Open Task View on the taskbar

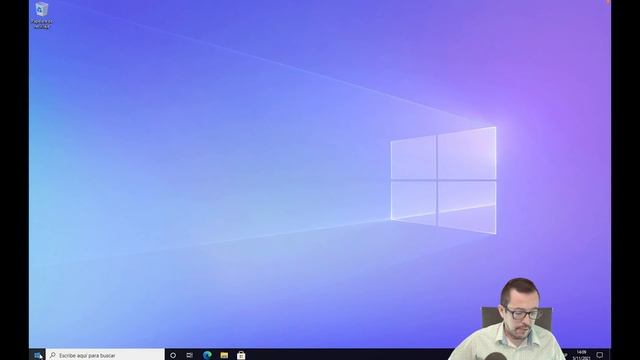[190, 355]
